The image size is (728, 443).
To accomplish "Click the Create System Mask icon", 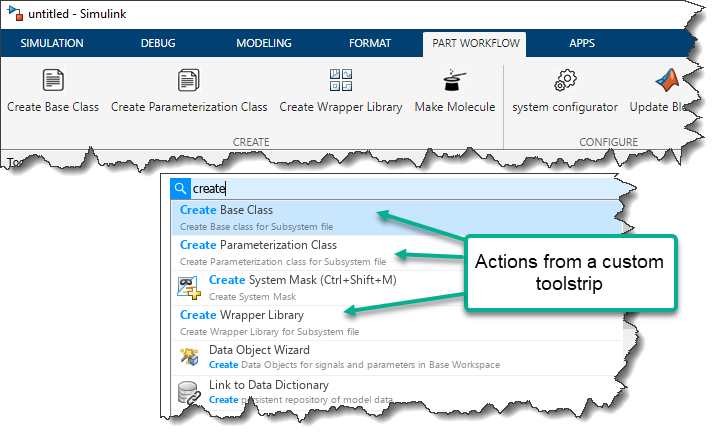I will (x=189, y=287).
